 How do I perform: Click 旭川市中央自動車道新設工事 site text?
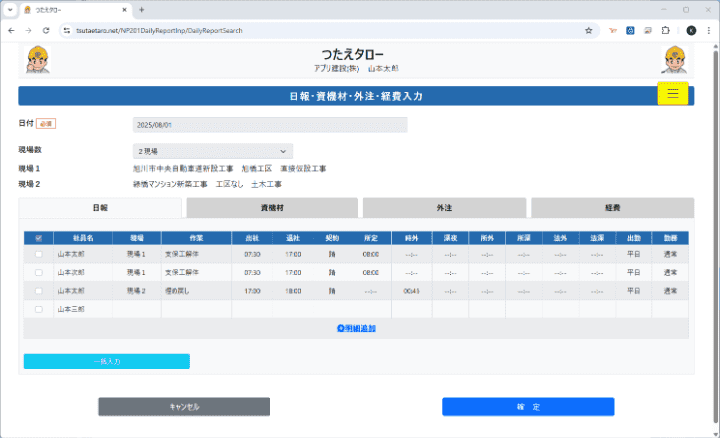click(183, 168)
